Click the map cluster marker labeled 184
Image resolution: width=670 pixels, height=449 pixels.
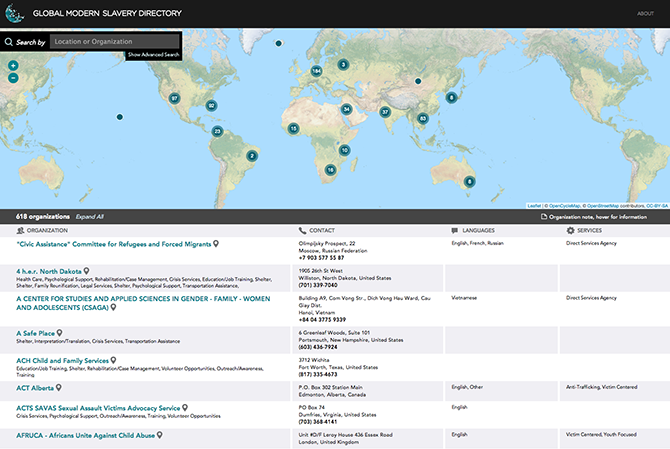317,71
